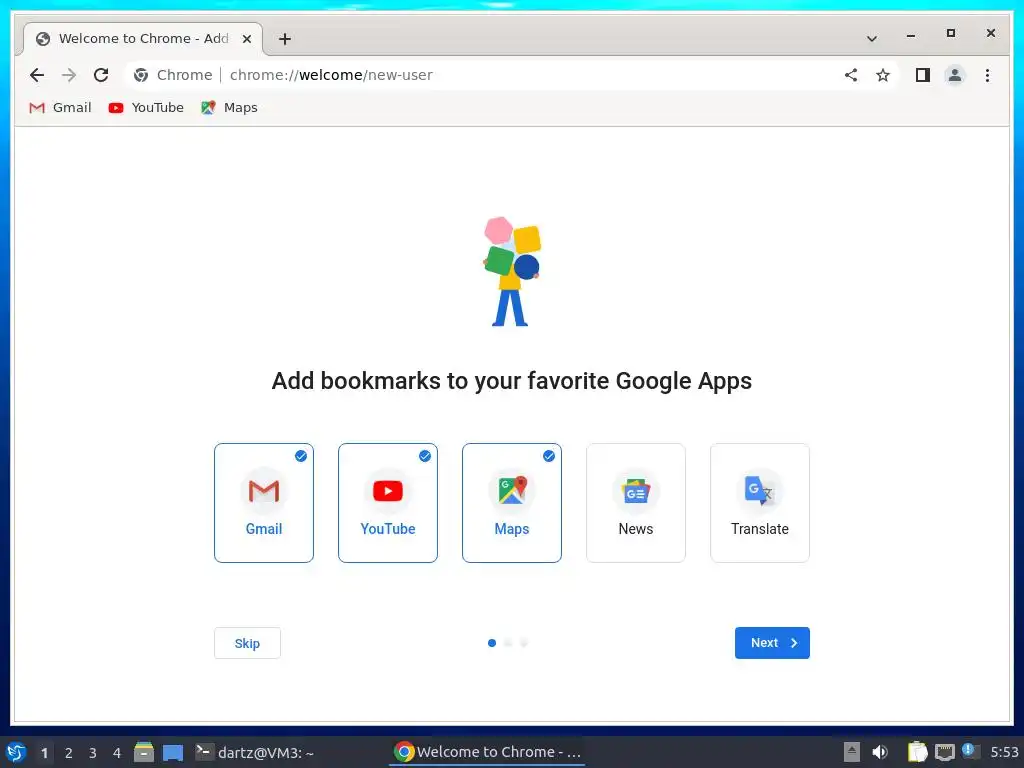Click the network tray icon
Viewport: 1024px width, 768px height.
coord(945,752)
